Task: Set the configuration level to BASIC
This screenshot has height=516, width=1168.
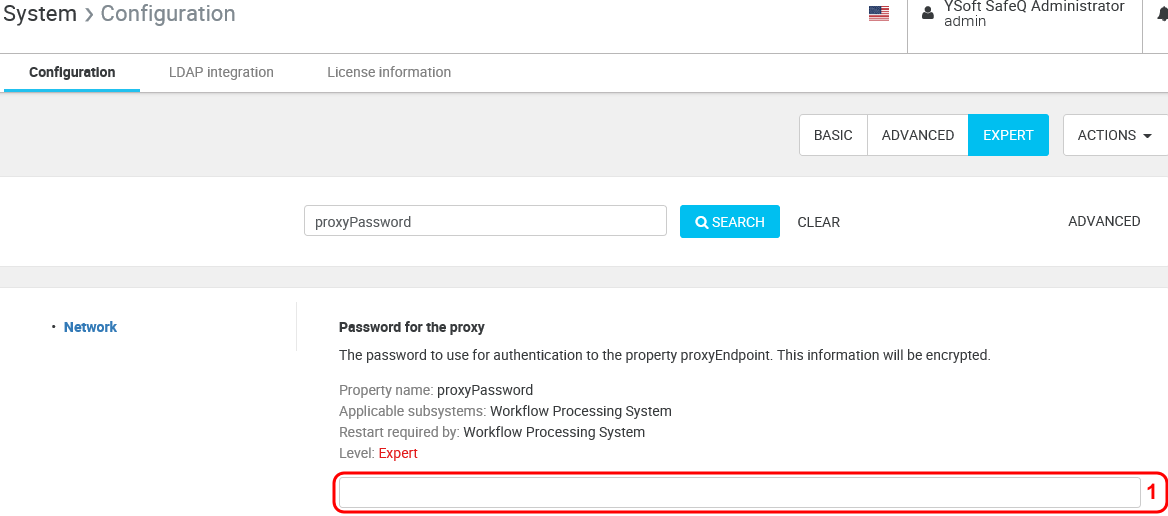Action: point(833,135)
